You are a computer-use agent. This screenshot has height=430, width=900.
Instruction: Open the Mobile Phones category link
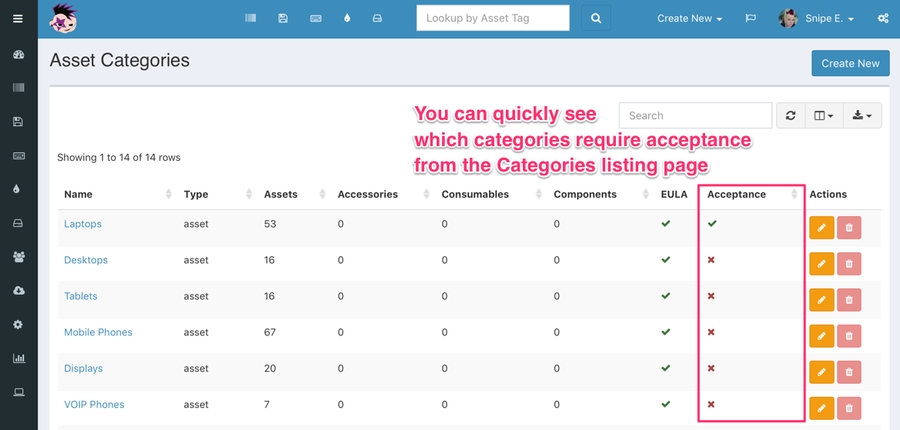98,332
